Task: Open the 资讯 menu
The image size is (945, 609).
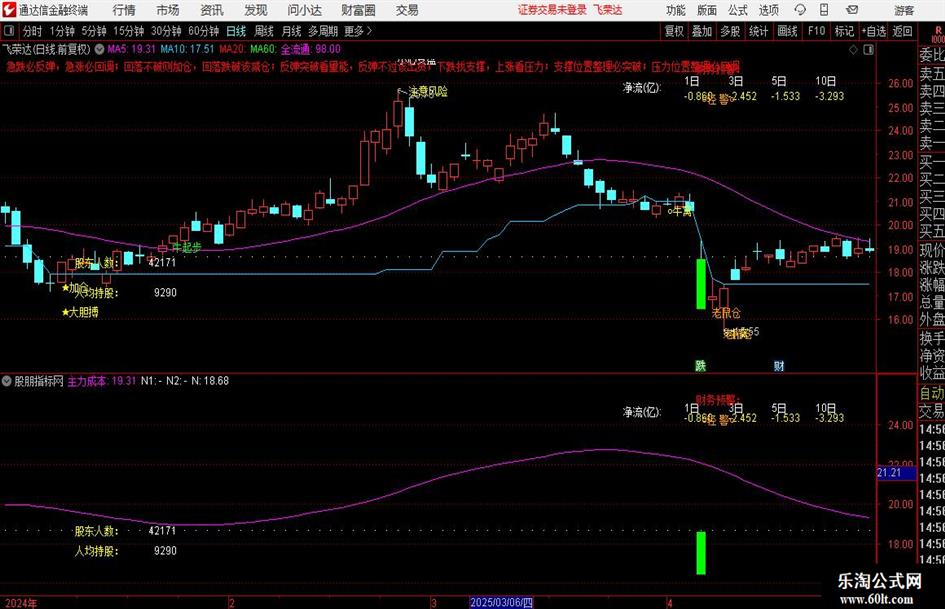Action: point(212,10)
